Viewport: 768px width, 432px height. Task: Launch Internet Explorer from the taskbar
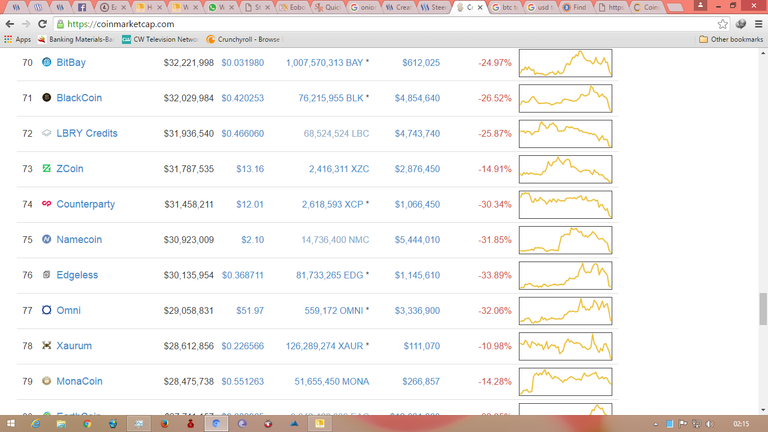(x=35, y=424)
